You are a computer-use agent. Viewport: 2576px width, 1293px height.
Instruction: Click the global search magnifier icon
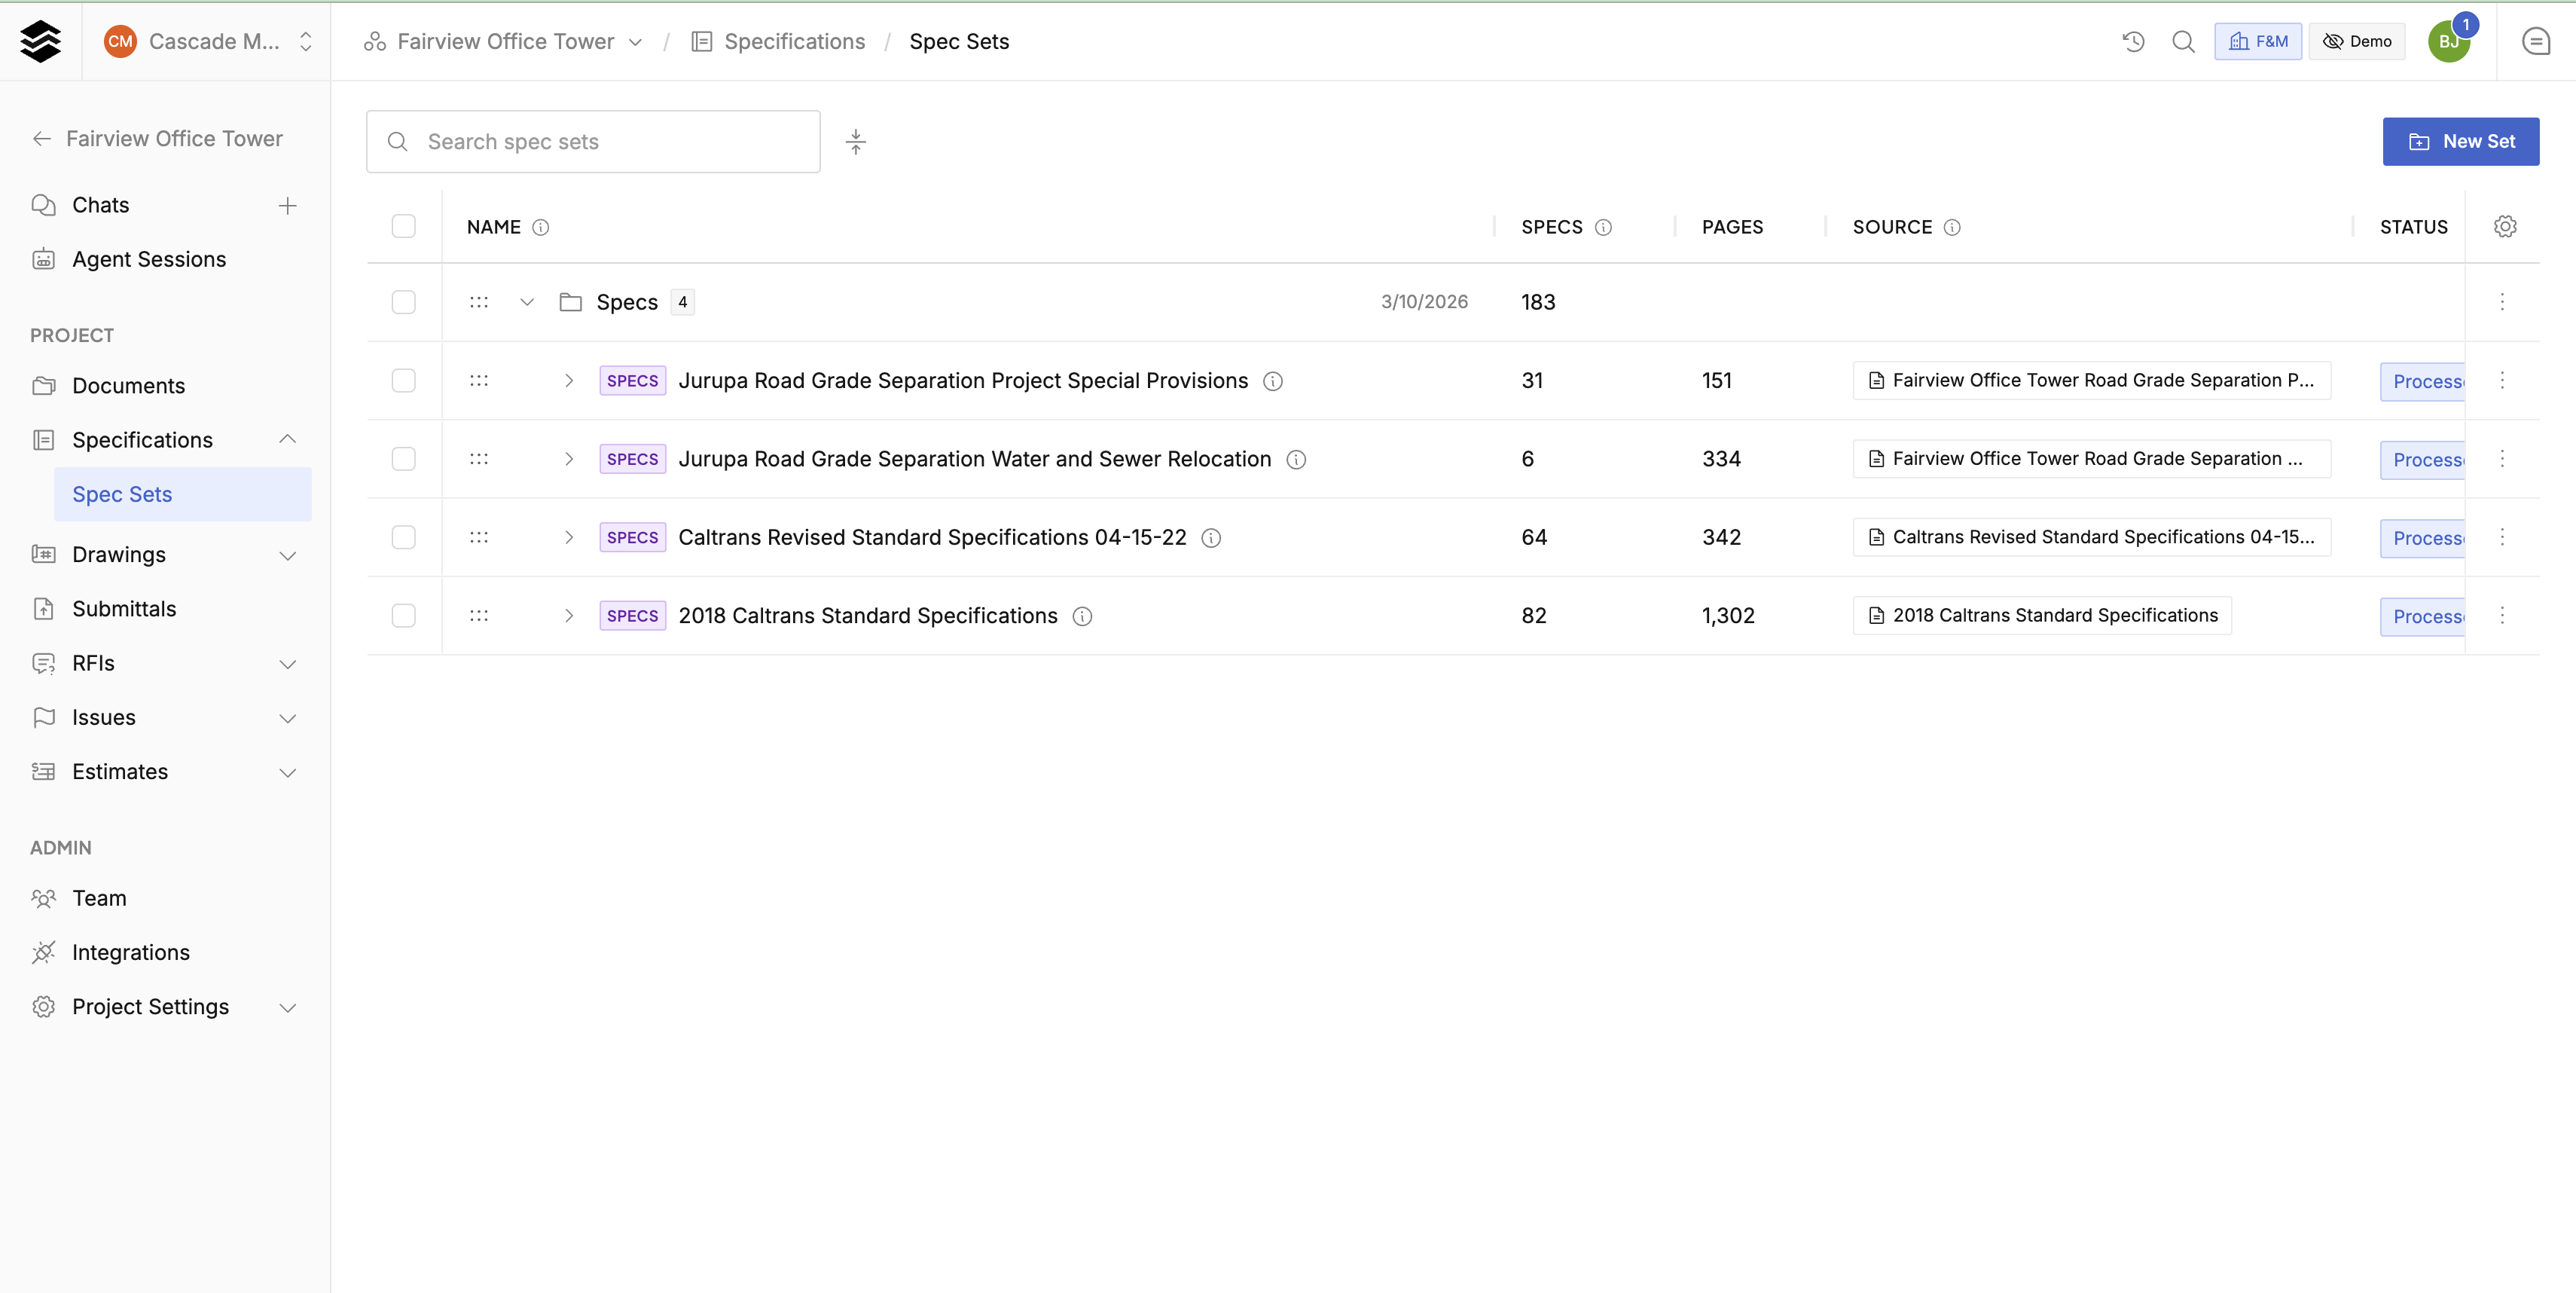[x=2184, y=41]
